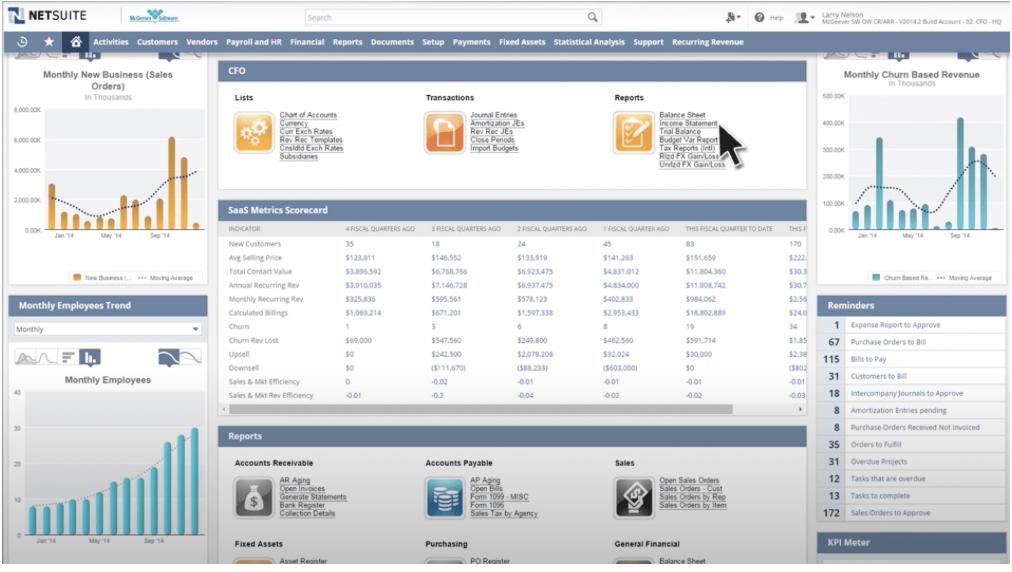Open the Shortcuts star icon
This screenshot has height=572, width=1012.
pos(49,42)
